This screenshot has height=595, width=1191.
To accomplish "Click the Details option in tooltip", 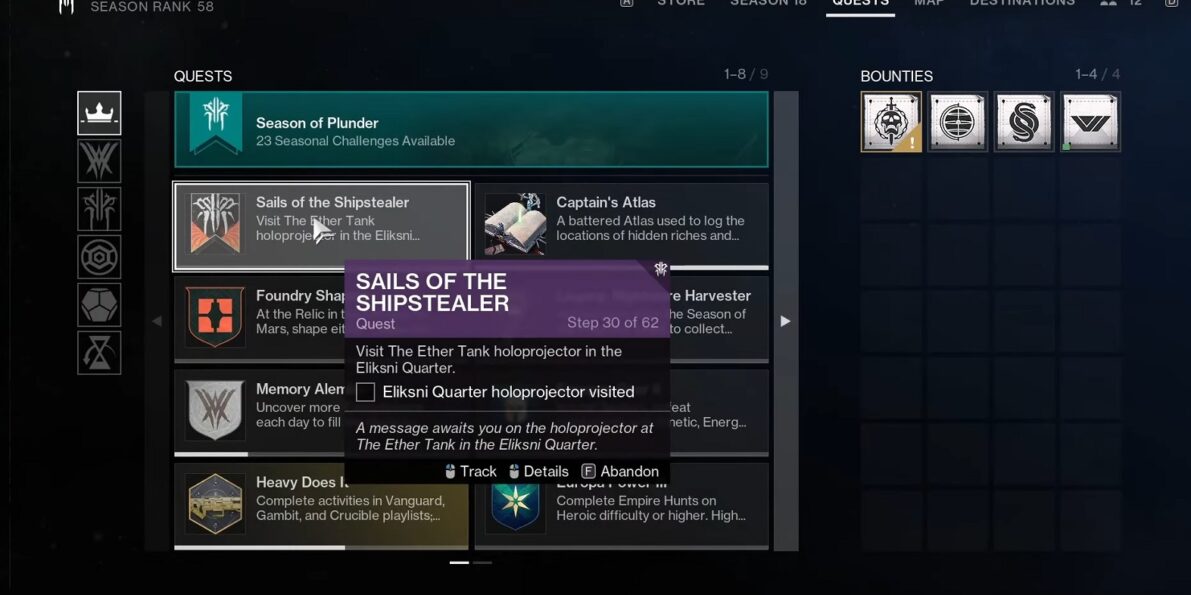I will pyautogui.click(x=539, y=471).
